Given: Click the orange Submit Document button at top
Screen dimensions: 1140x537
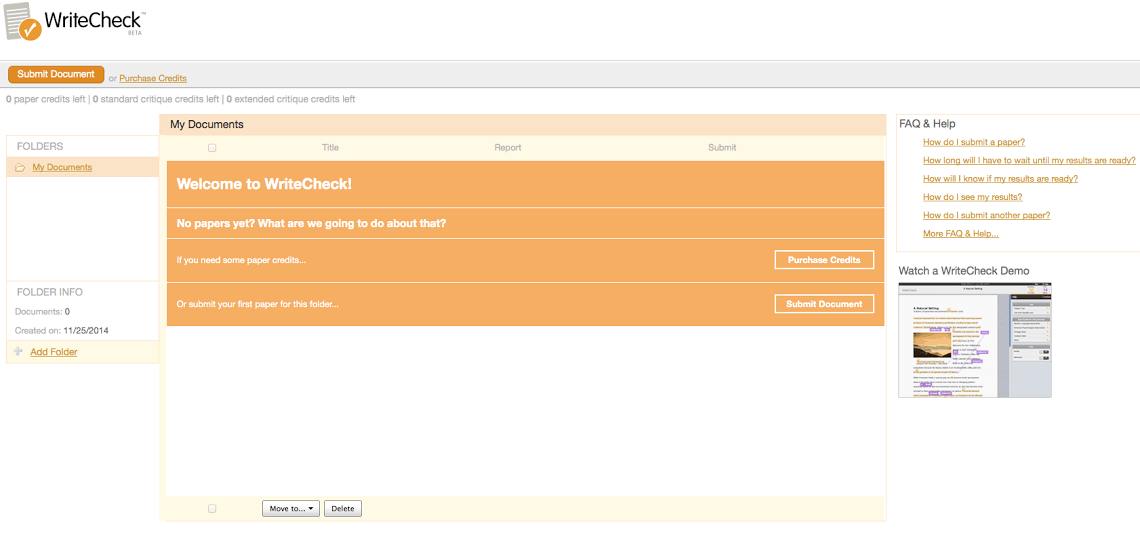Looking at the screenshot, I should point(56,74).
